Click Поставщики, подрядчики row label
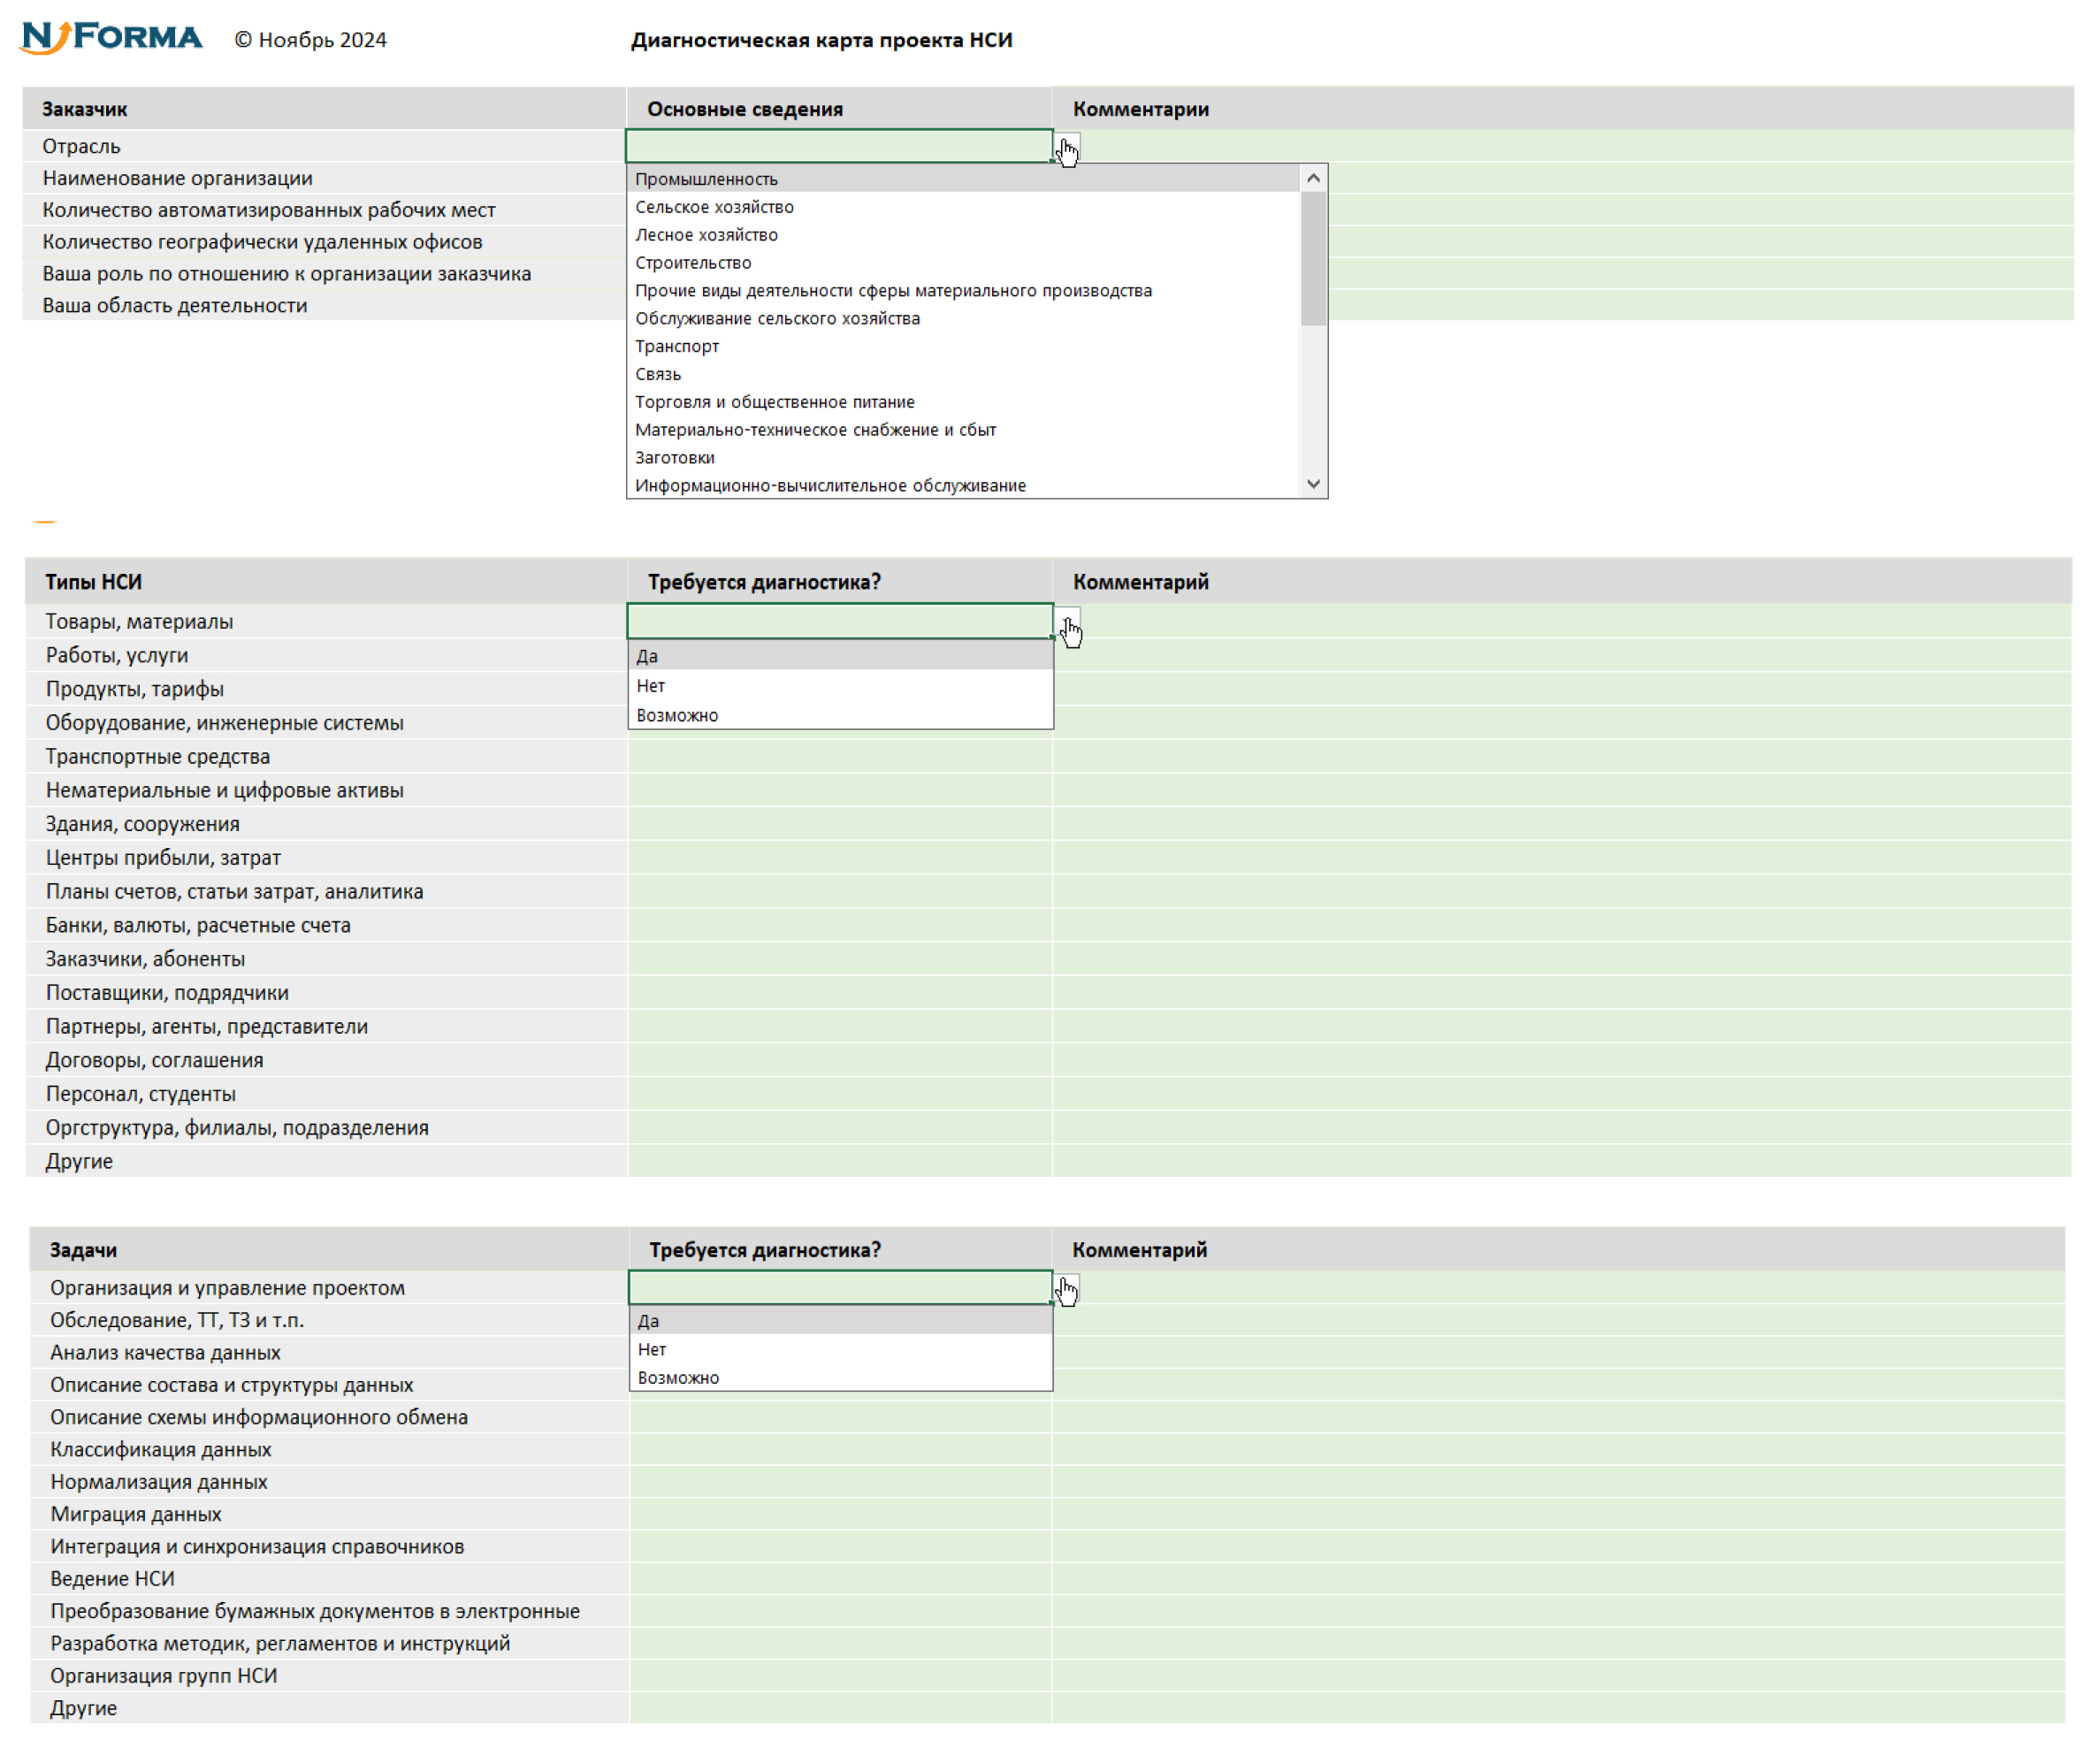Screen dimensions: 2100x1748 tap(167, 994)
